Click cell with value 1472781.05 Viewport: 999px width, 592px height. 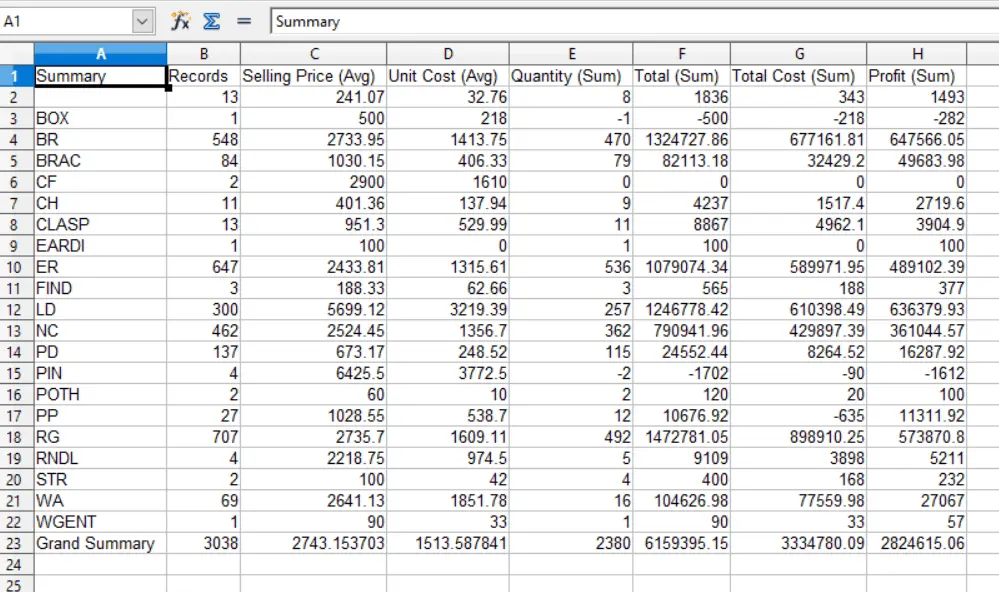click(681, 437)
